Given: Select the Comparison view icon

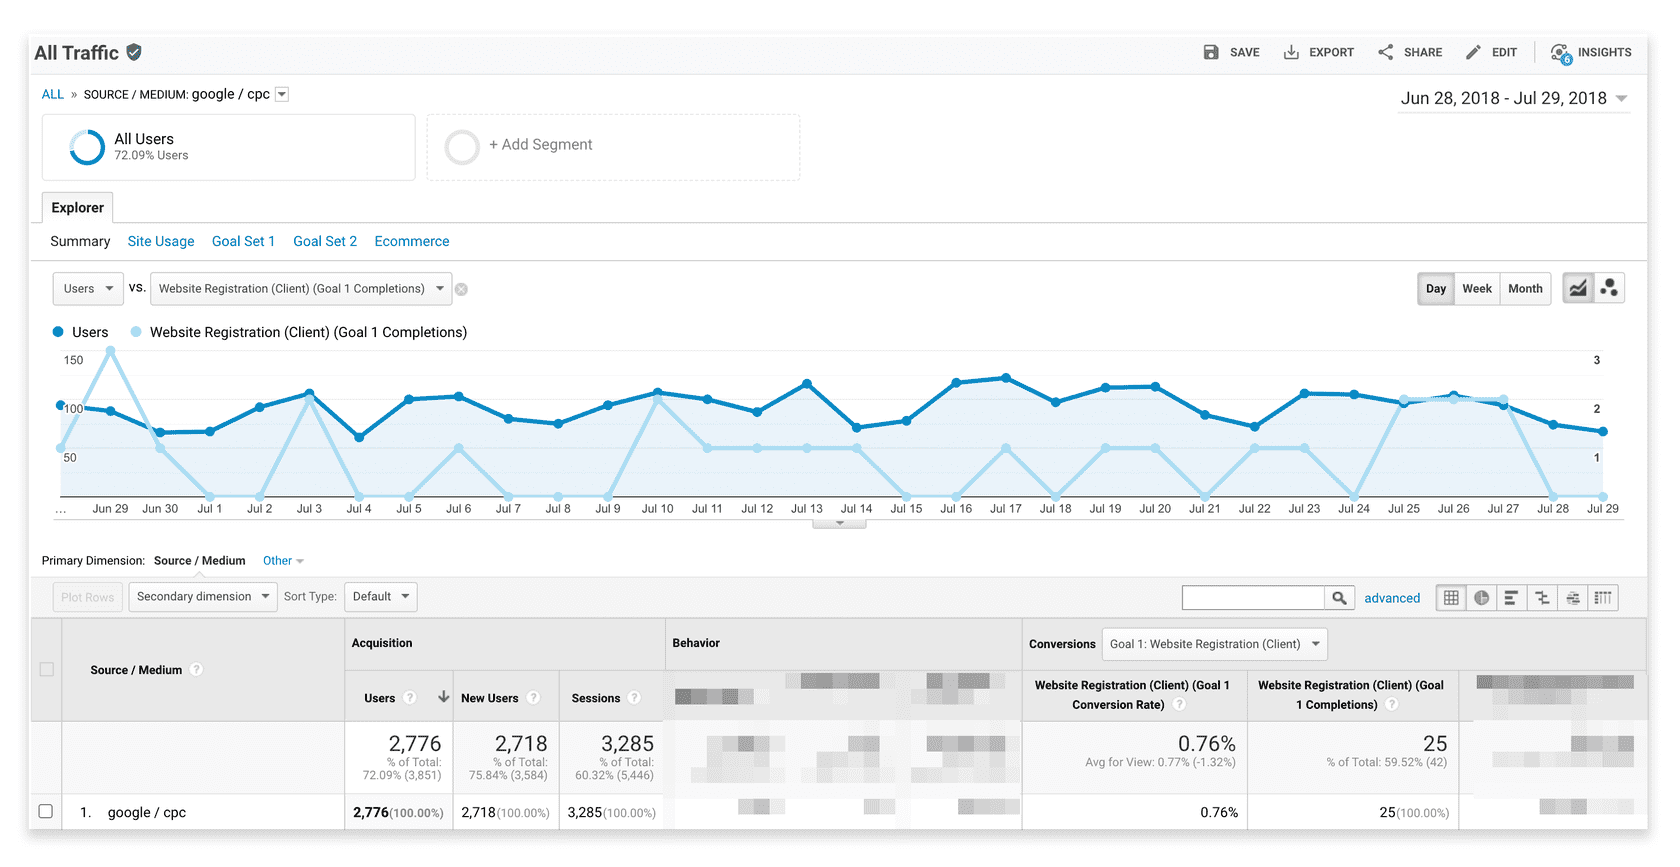Looking at the screenshot, I should (1543, 598).
